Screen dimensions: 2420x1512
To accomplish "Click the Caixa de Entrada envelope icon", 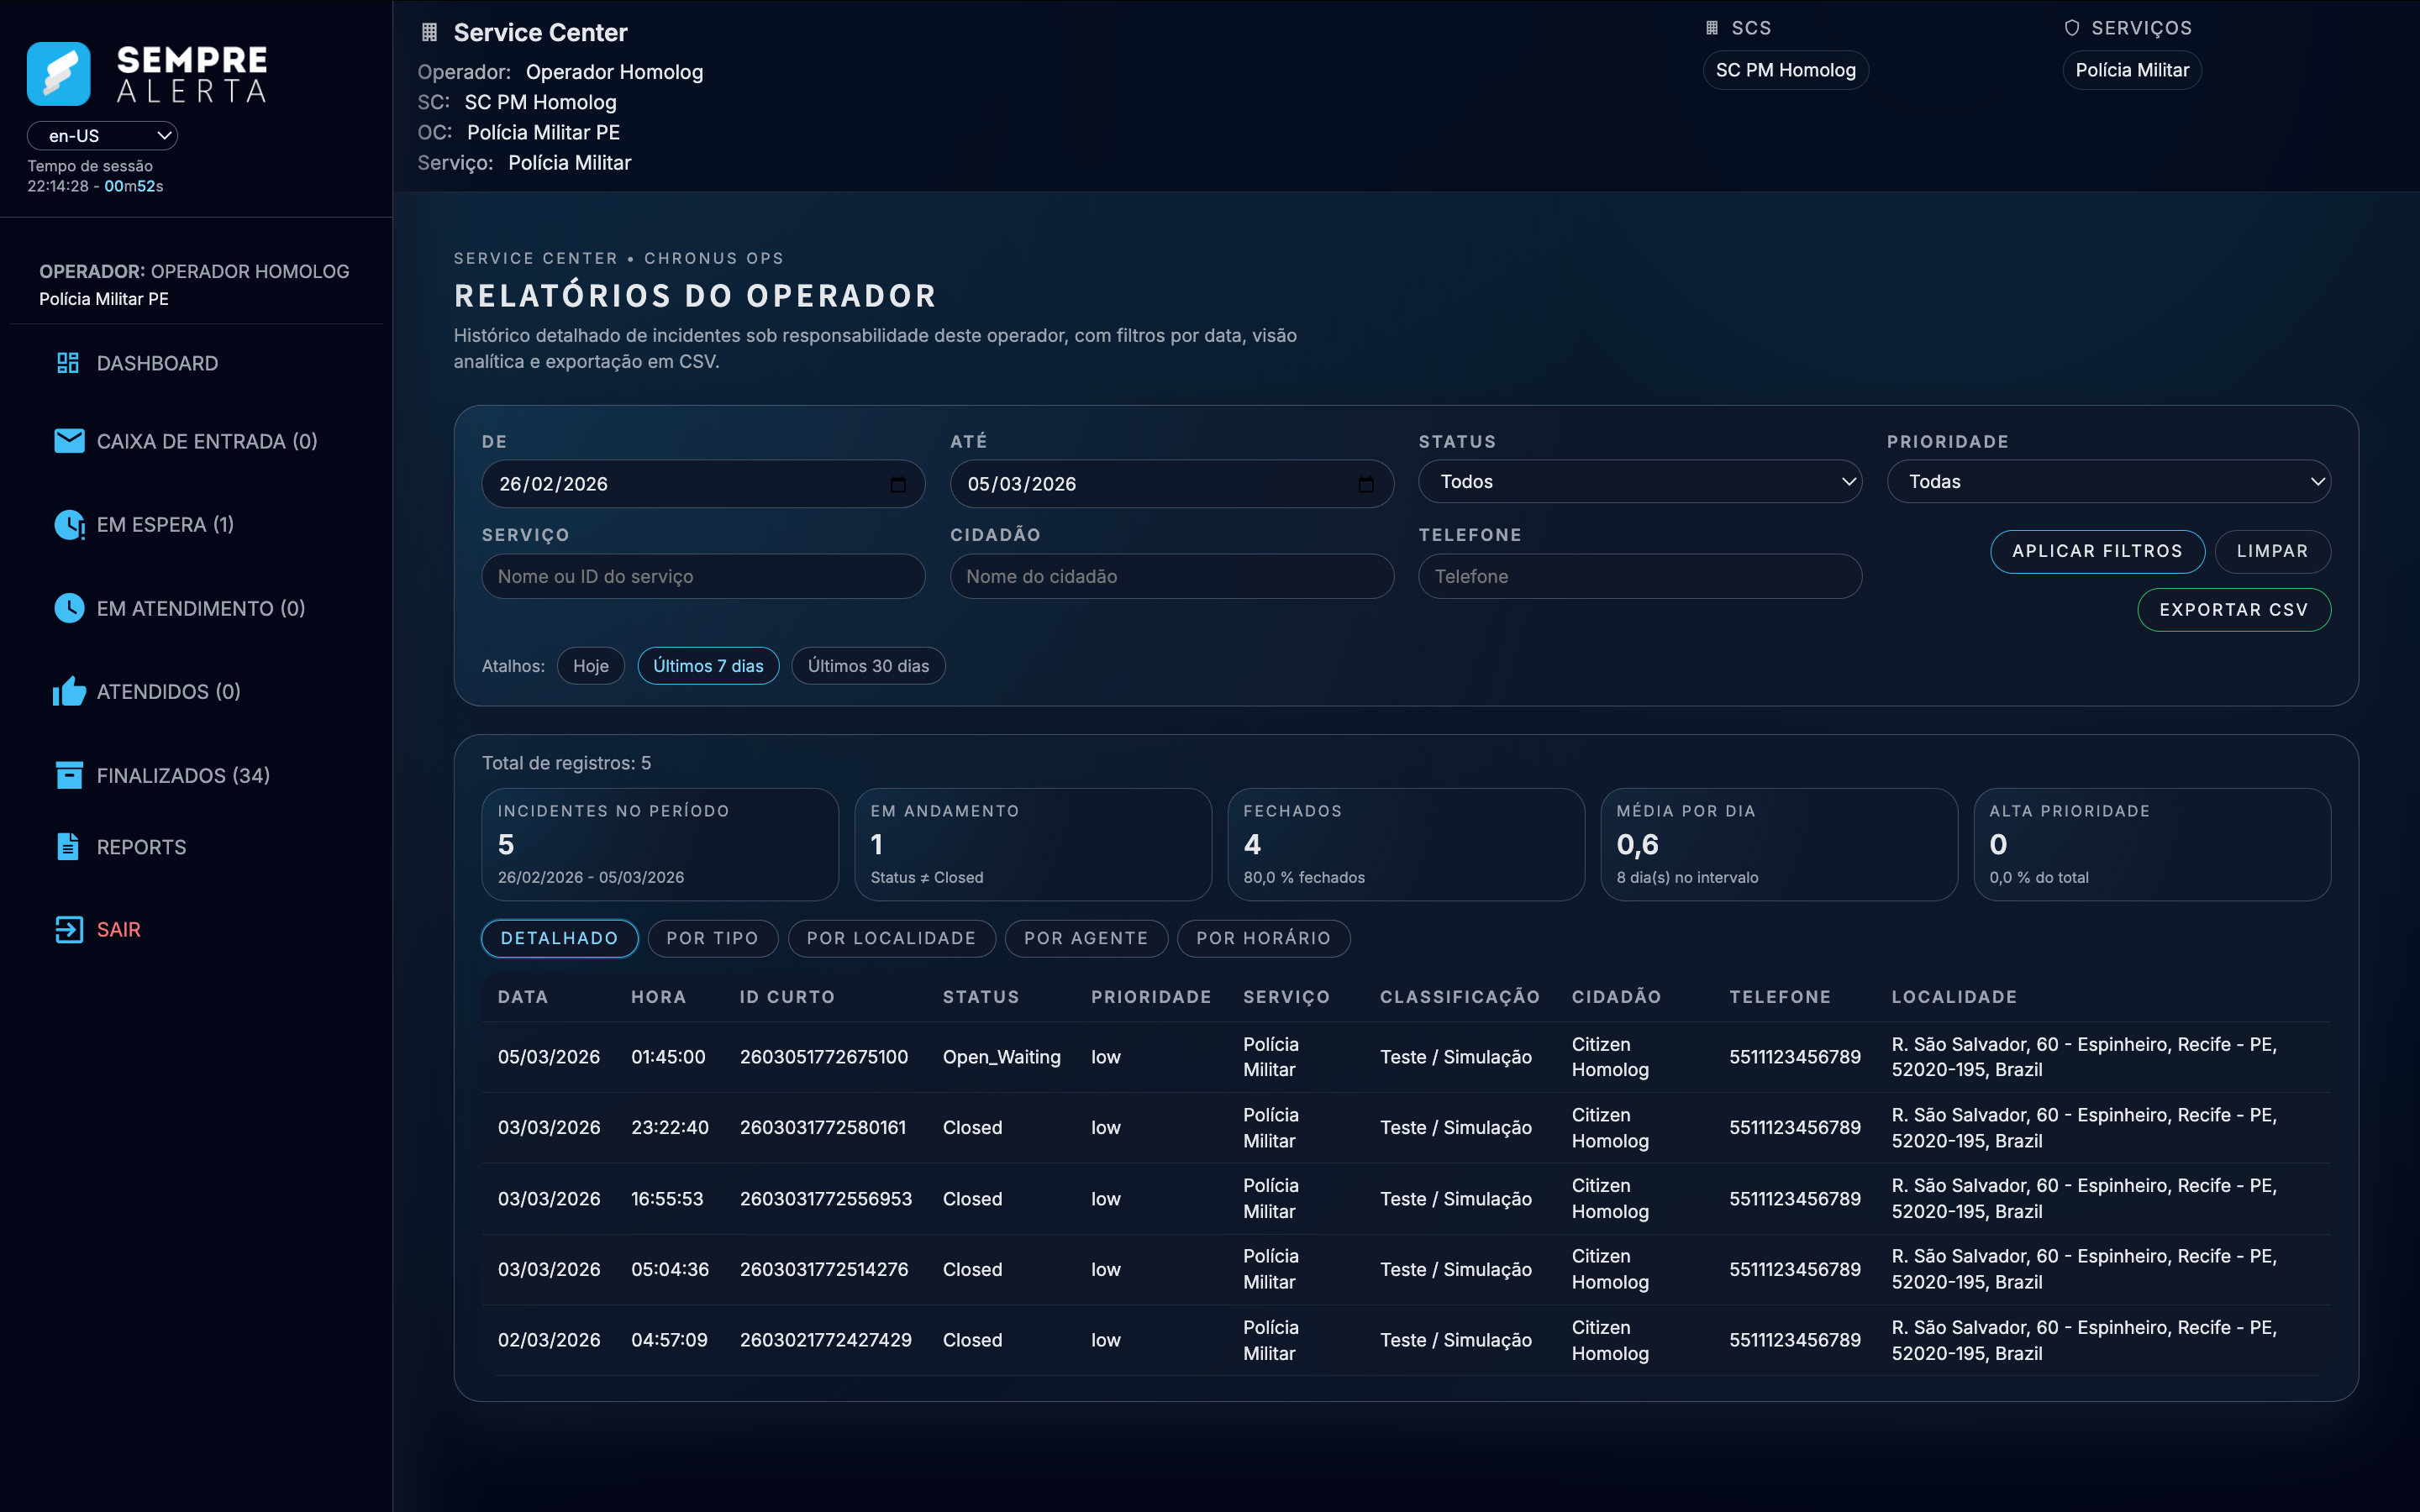I will pos(69,441).
